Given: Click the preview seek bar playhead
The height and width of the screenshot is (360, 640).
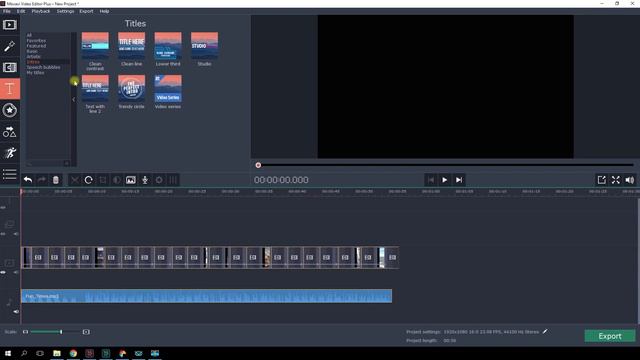Looking at the screenshot, I should click(x=258, y=165).
